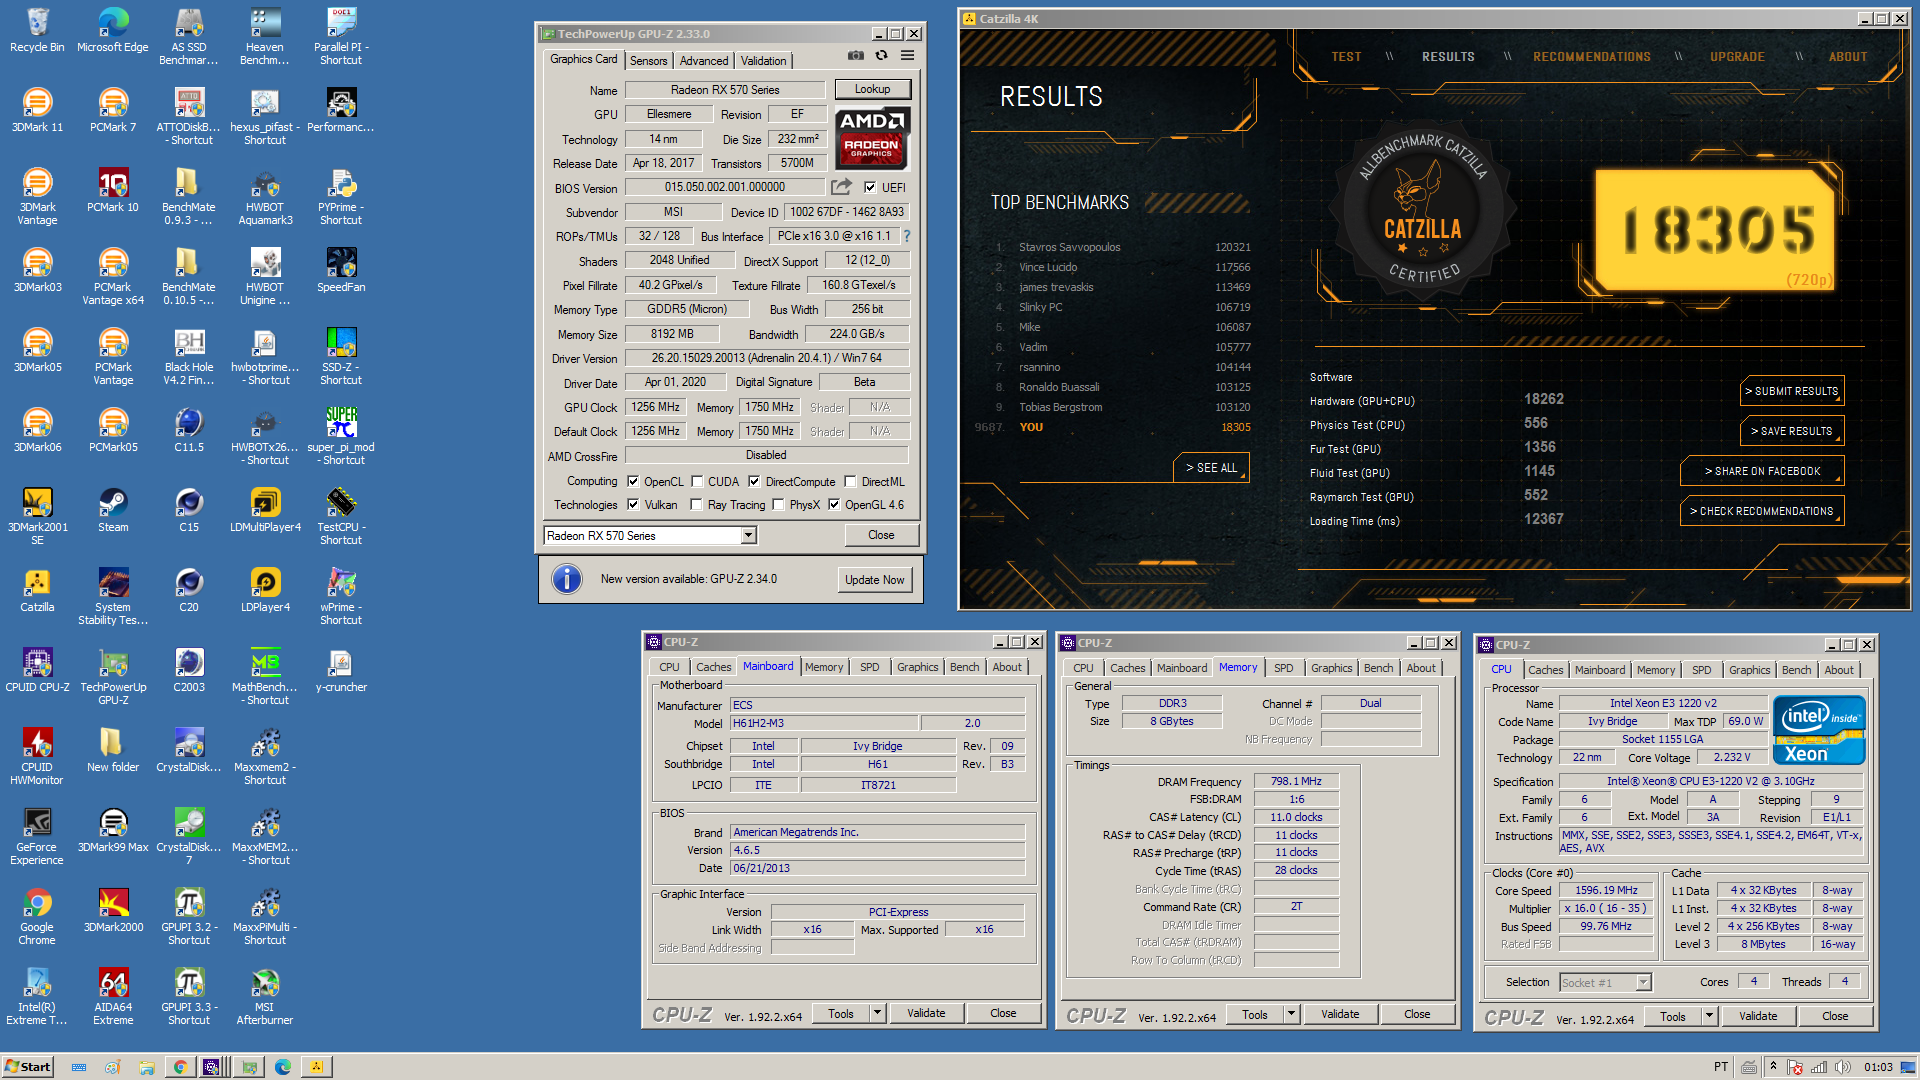This screenshot has width=1920, height=1080.
Task: Open RECOMMENDATIONS in Catzilla menu
Action: pos(1592,57)
